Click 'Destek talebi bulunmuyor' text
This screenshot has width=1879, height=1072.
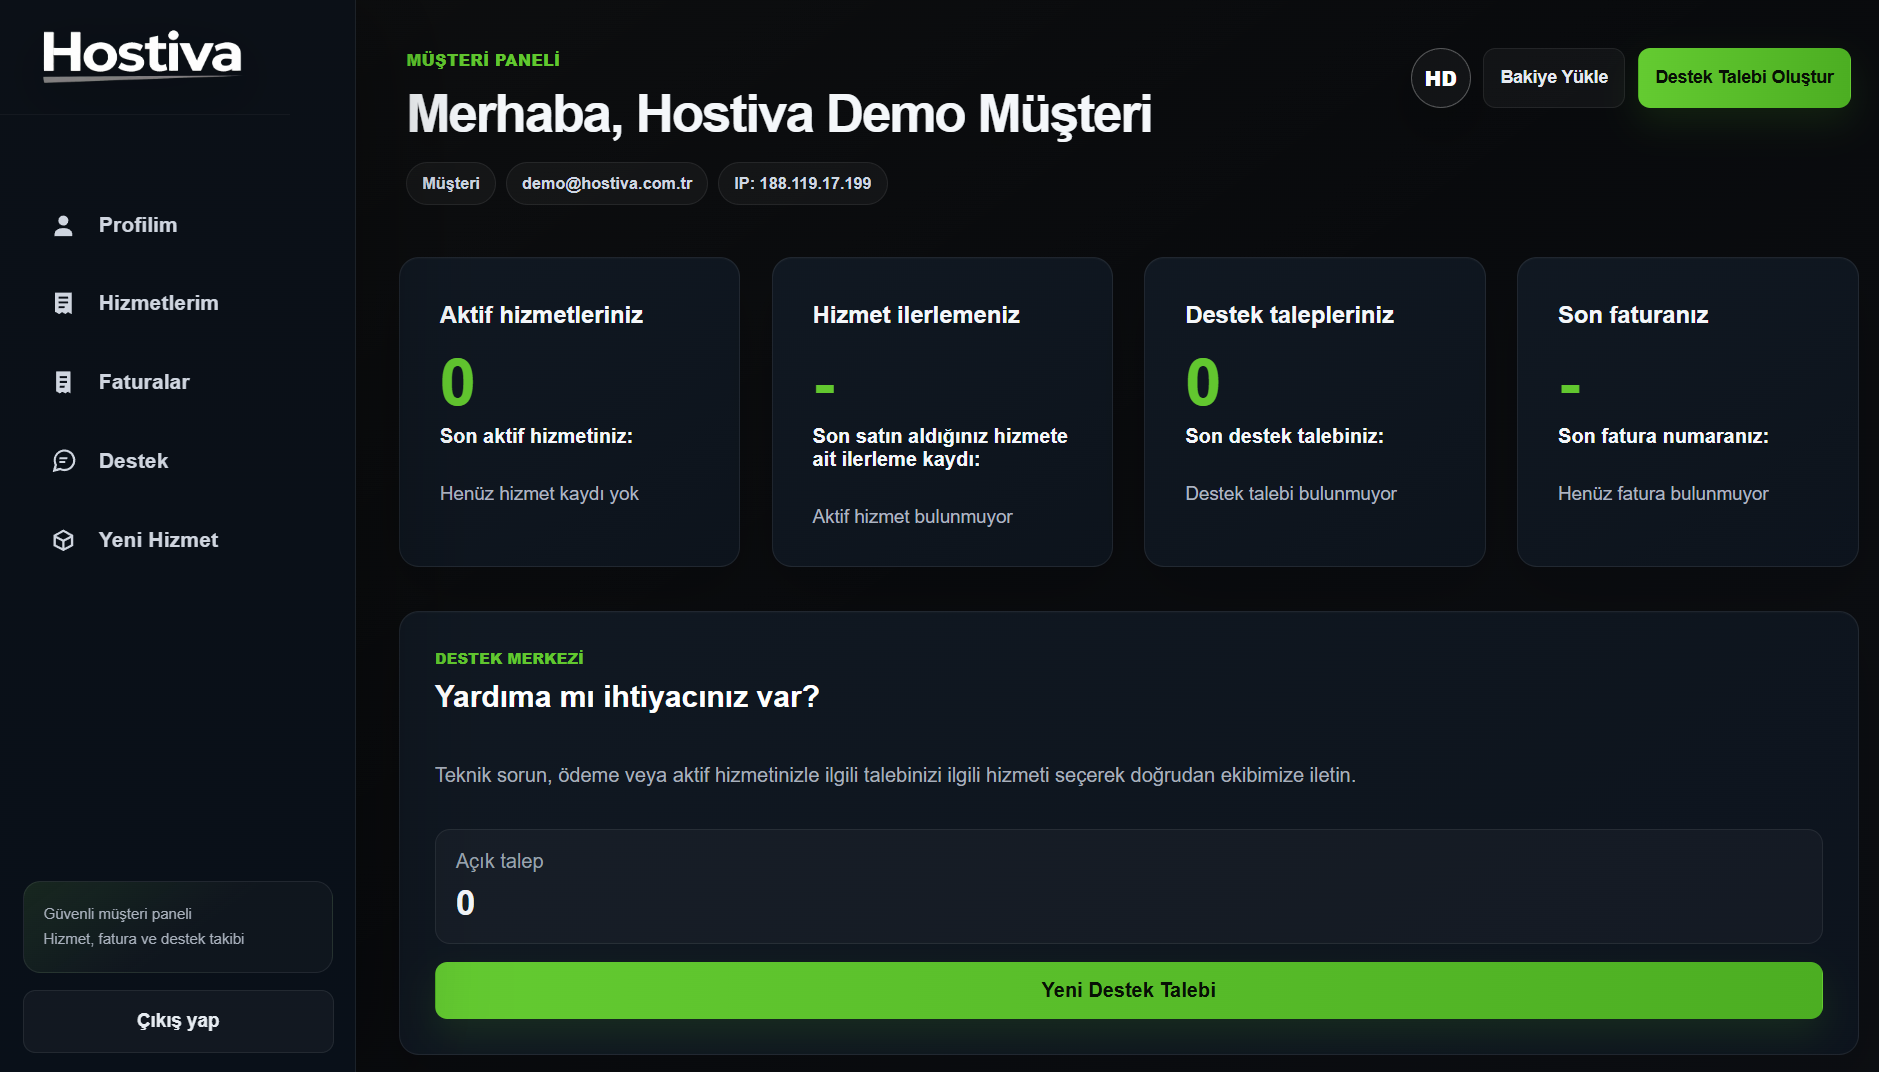coord(1291,494)
